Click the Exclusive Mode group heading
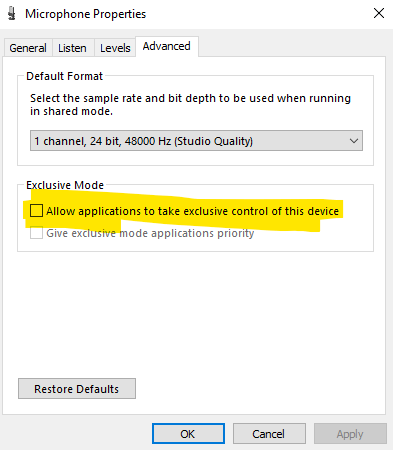 point(65,185)
